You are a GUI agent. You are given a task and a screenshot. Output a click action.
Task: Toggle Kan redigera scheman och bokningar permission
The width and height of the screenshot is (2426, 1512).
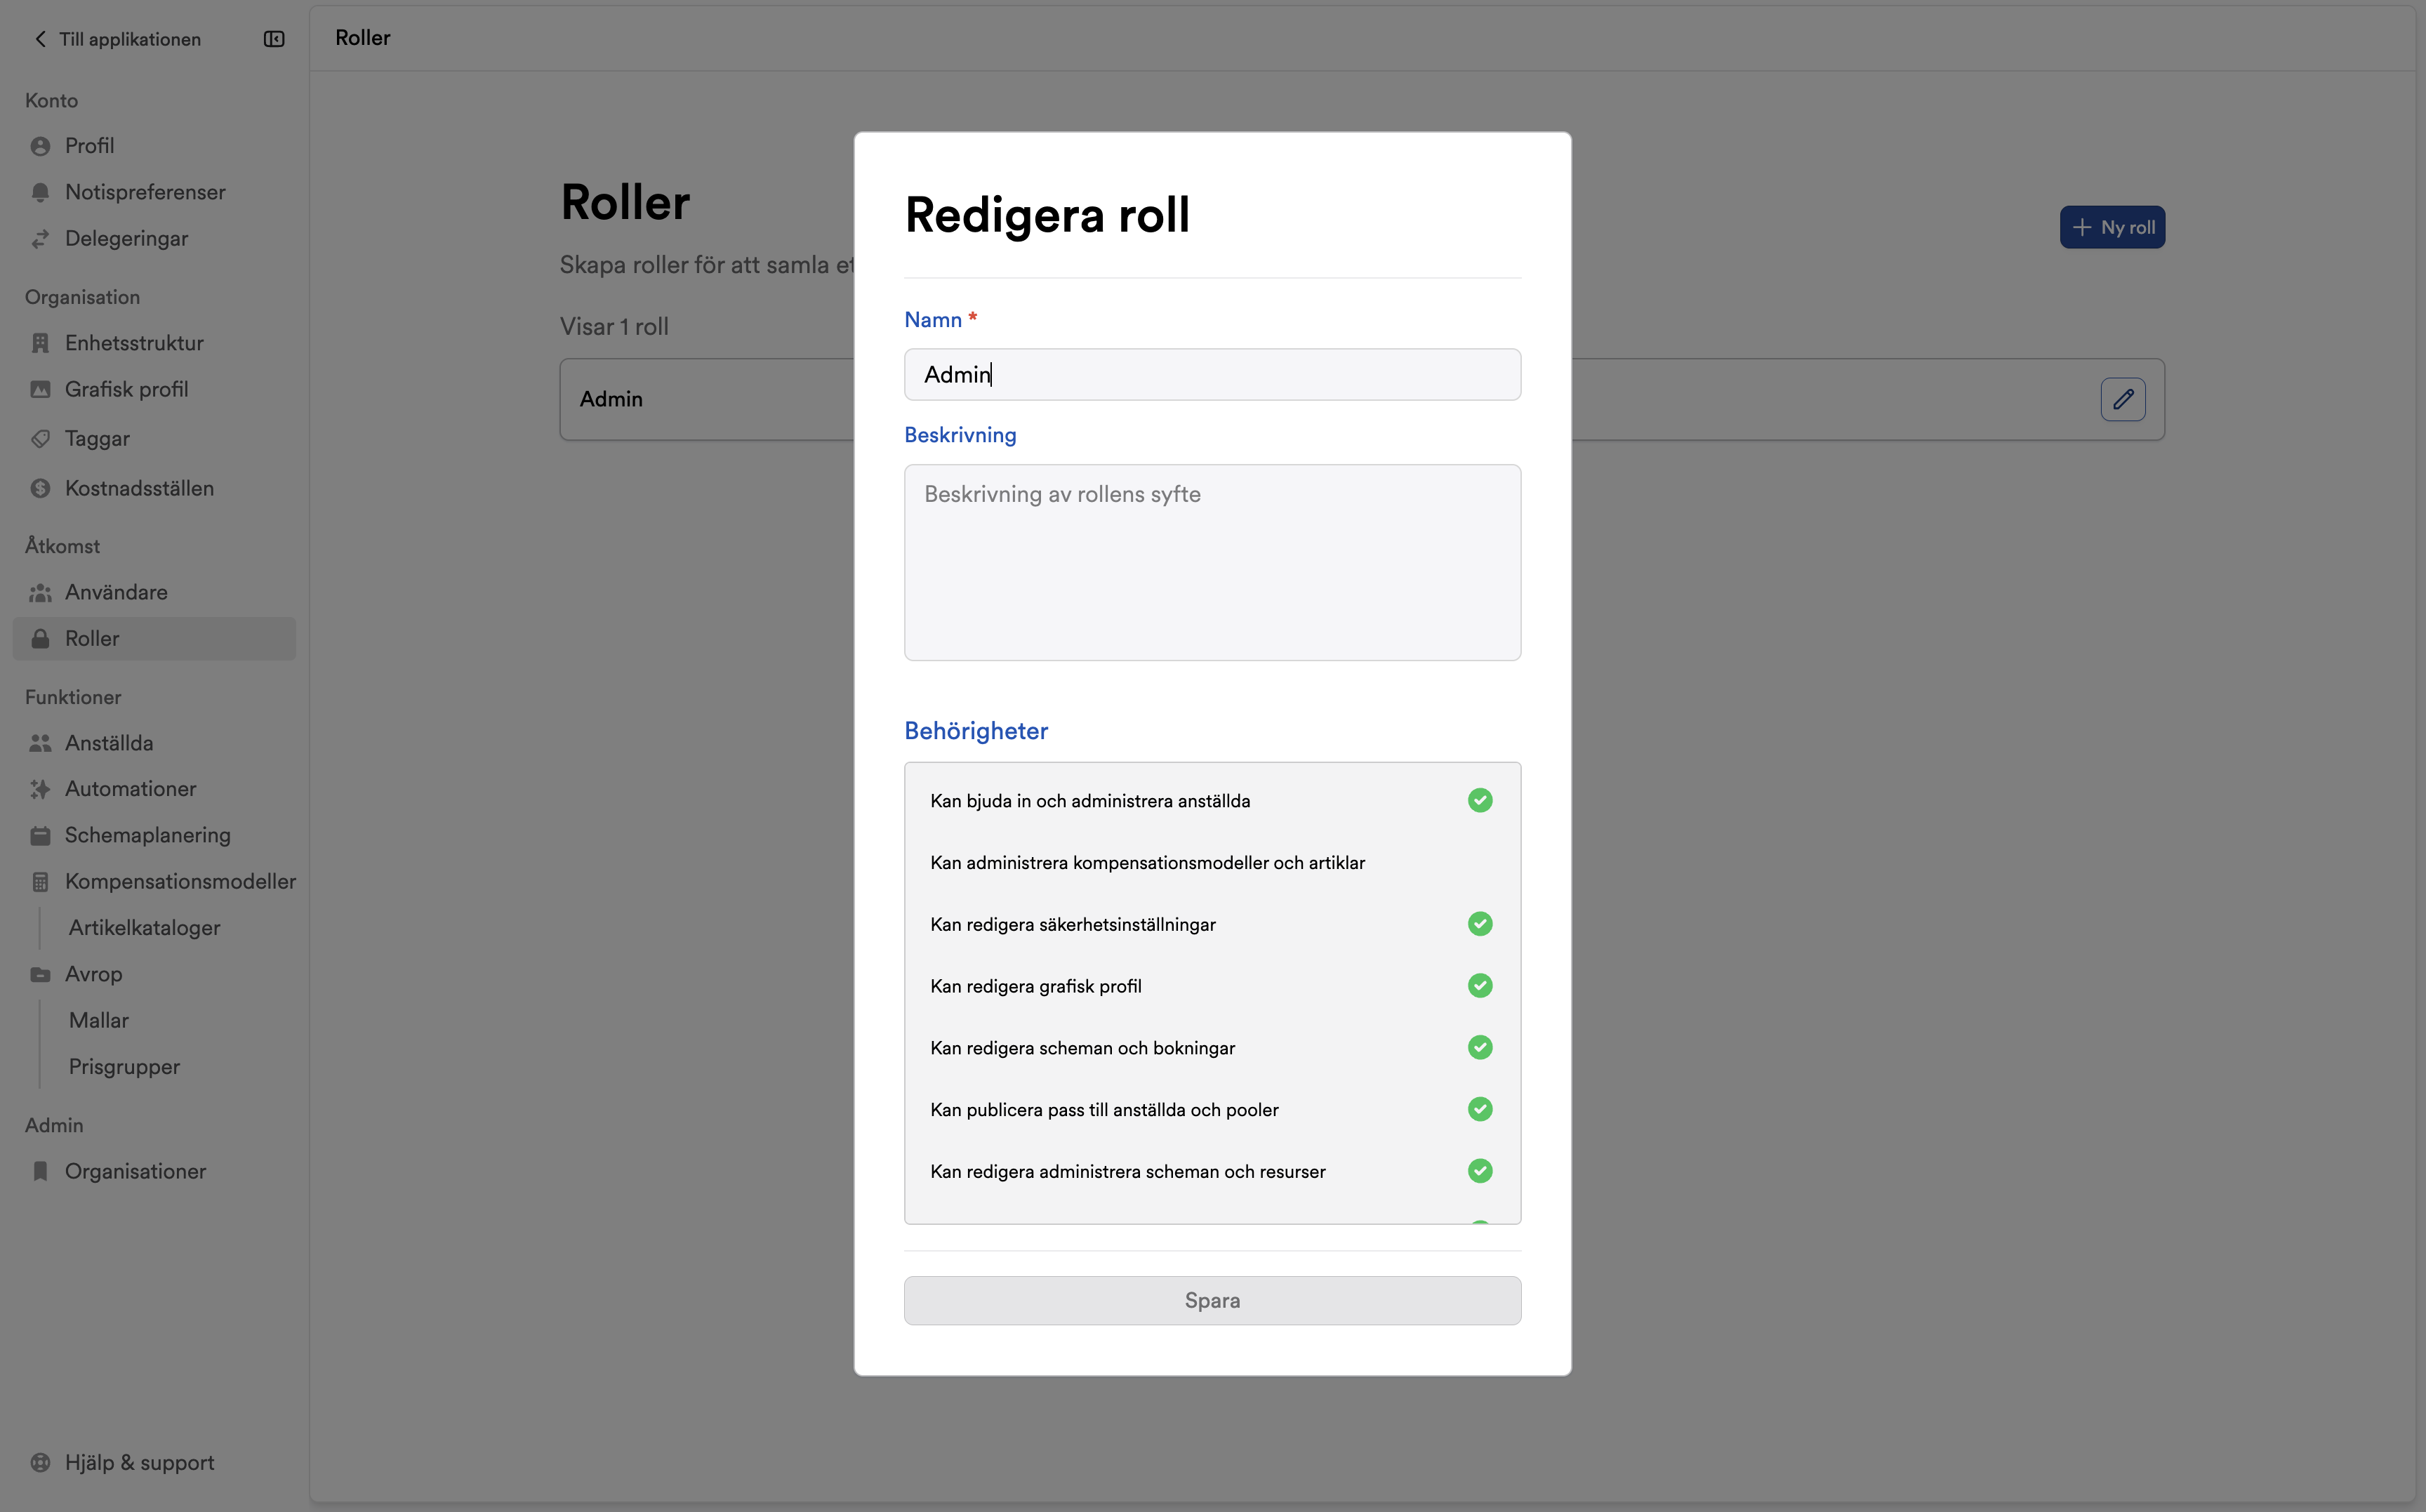point(1480,1047)
